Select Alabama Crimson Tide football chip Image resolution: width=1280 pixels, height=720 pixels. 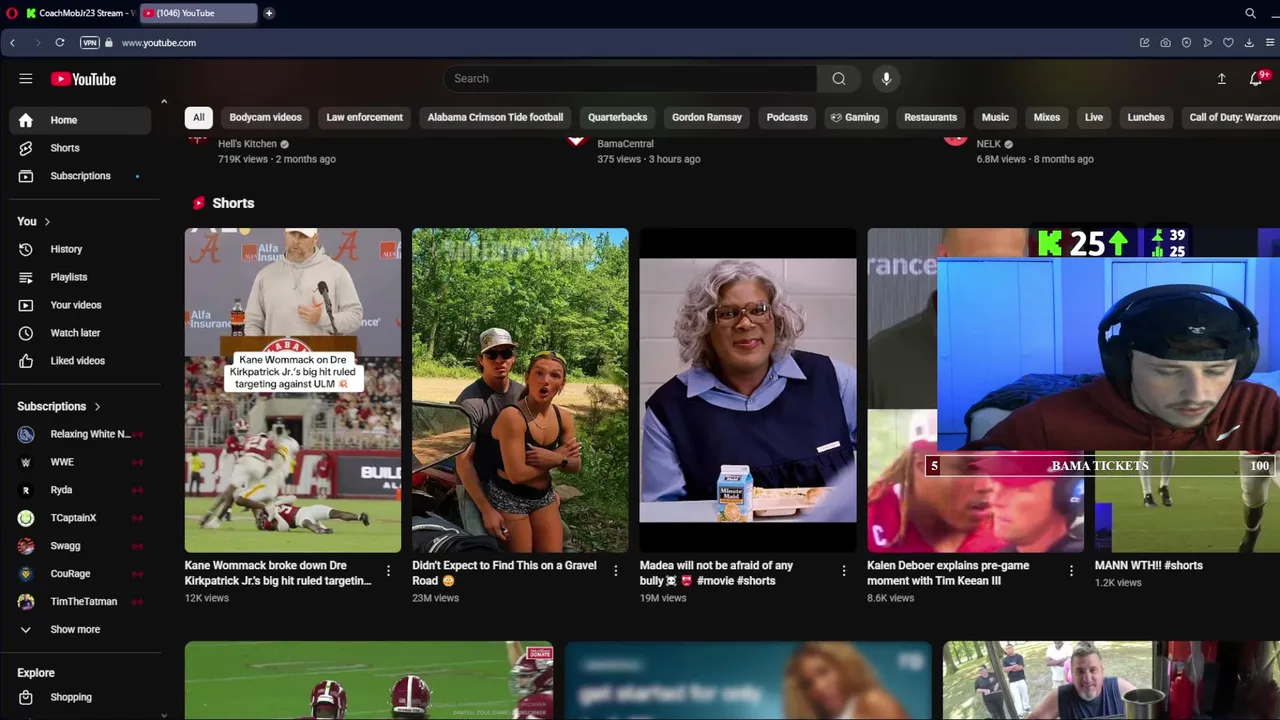pyautogui.click(x=495, y=117)
